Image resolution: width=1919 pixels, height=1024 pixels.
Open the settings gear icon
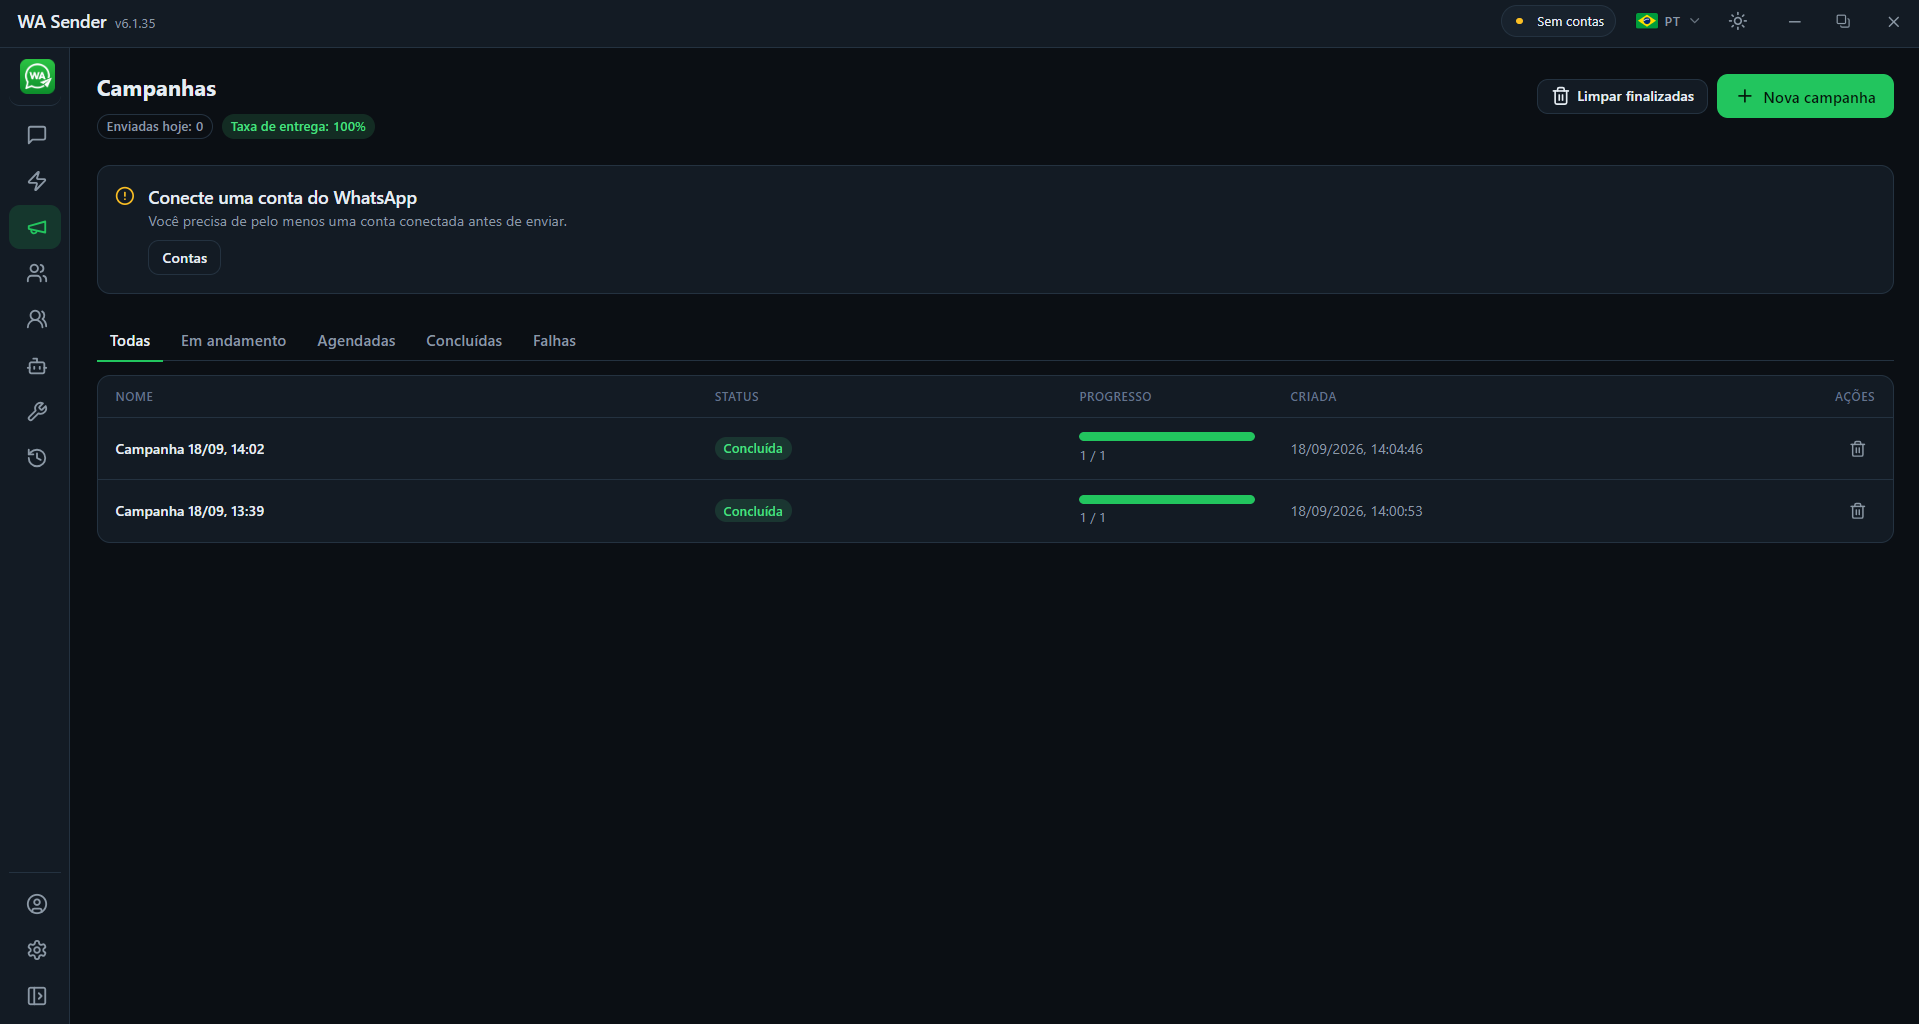click(37, 950)
